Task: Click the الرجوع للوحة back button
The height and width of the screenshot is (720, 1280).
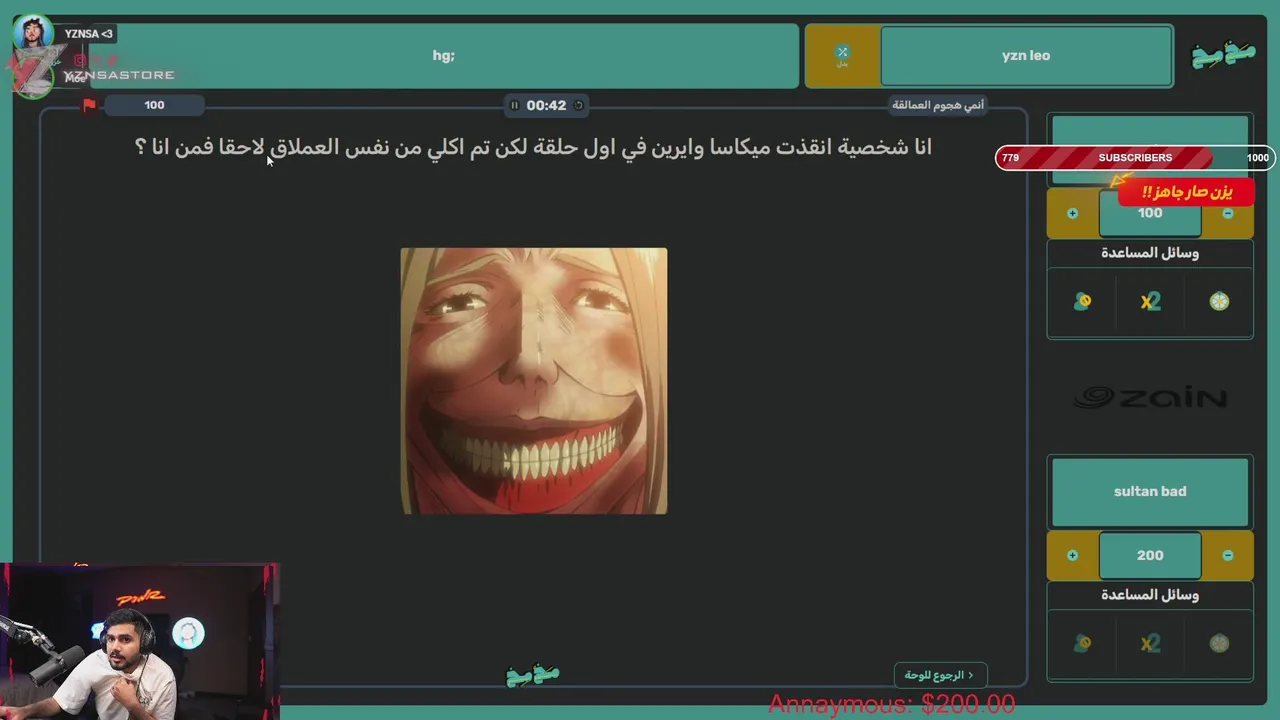Action: coord(940,675)
